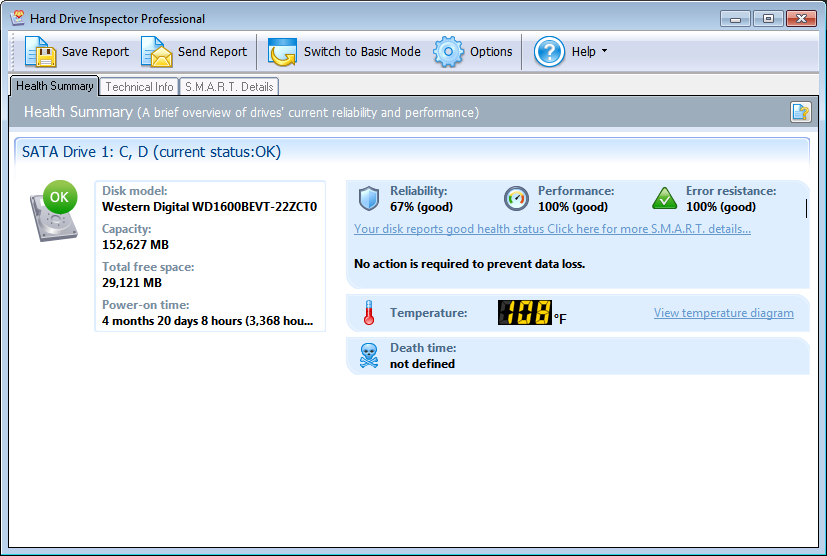Open Options via the gear icon
The image size is (827, 556).
[448, 52]
